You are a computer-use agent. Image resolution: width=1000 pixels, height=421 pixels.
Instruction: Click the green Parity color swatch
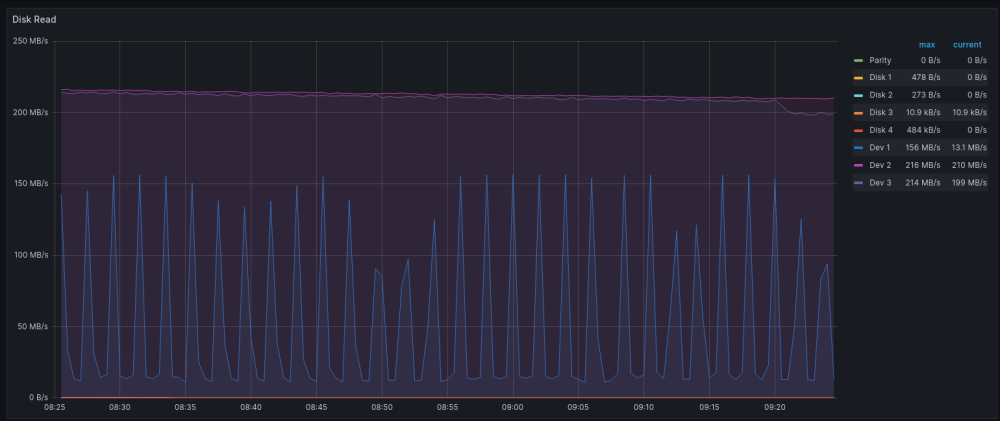coord(858,61)
